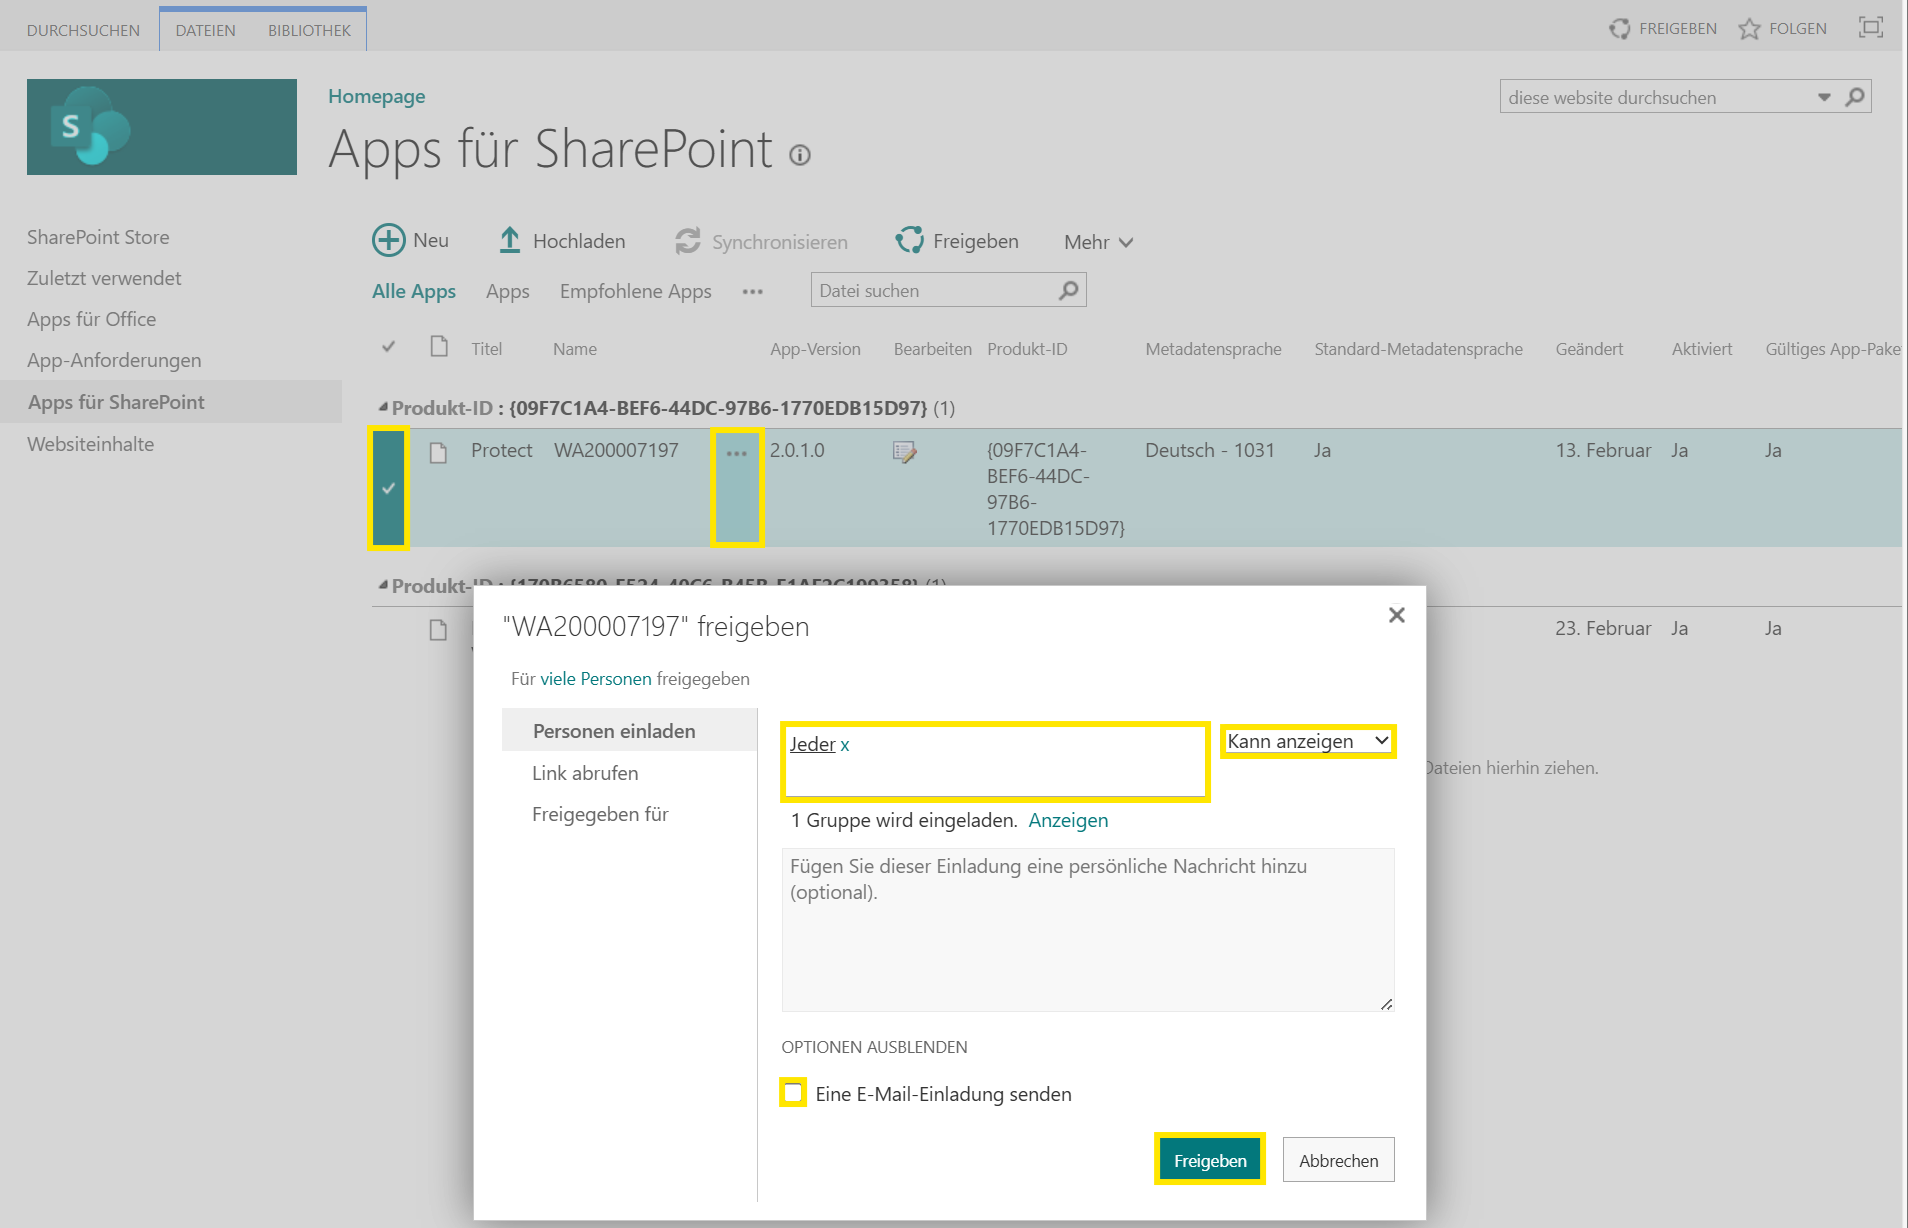Click the page title info icon

(x=800, y=155)
